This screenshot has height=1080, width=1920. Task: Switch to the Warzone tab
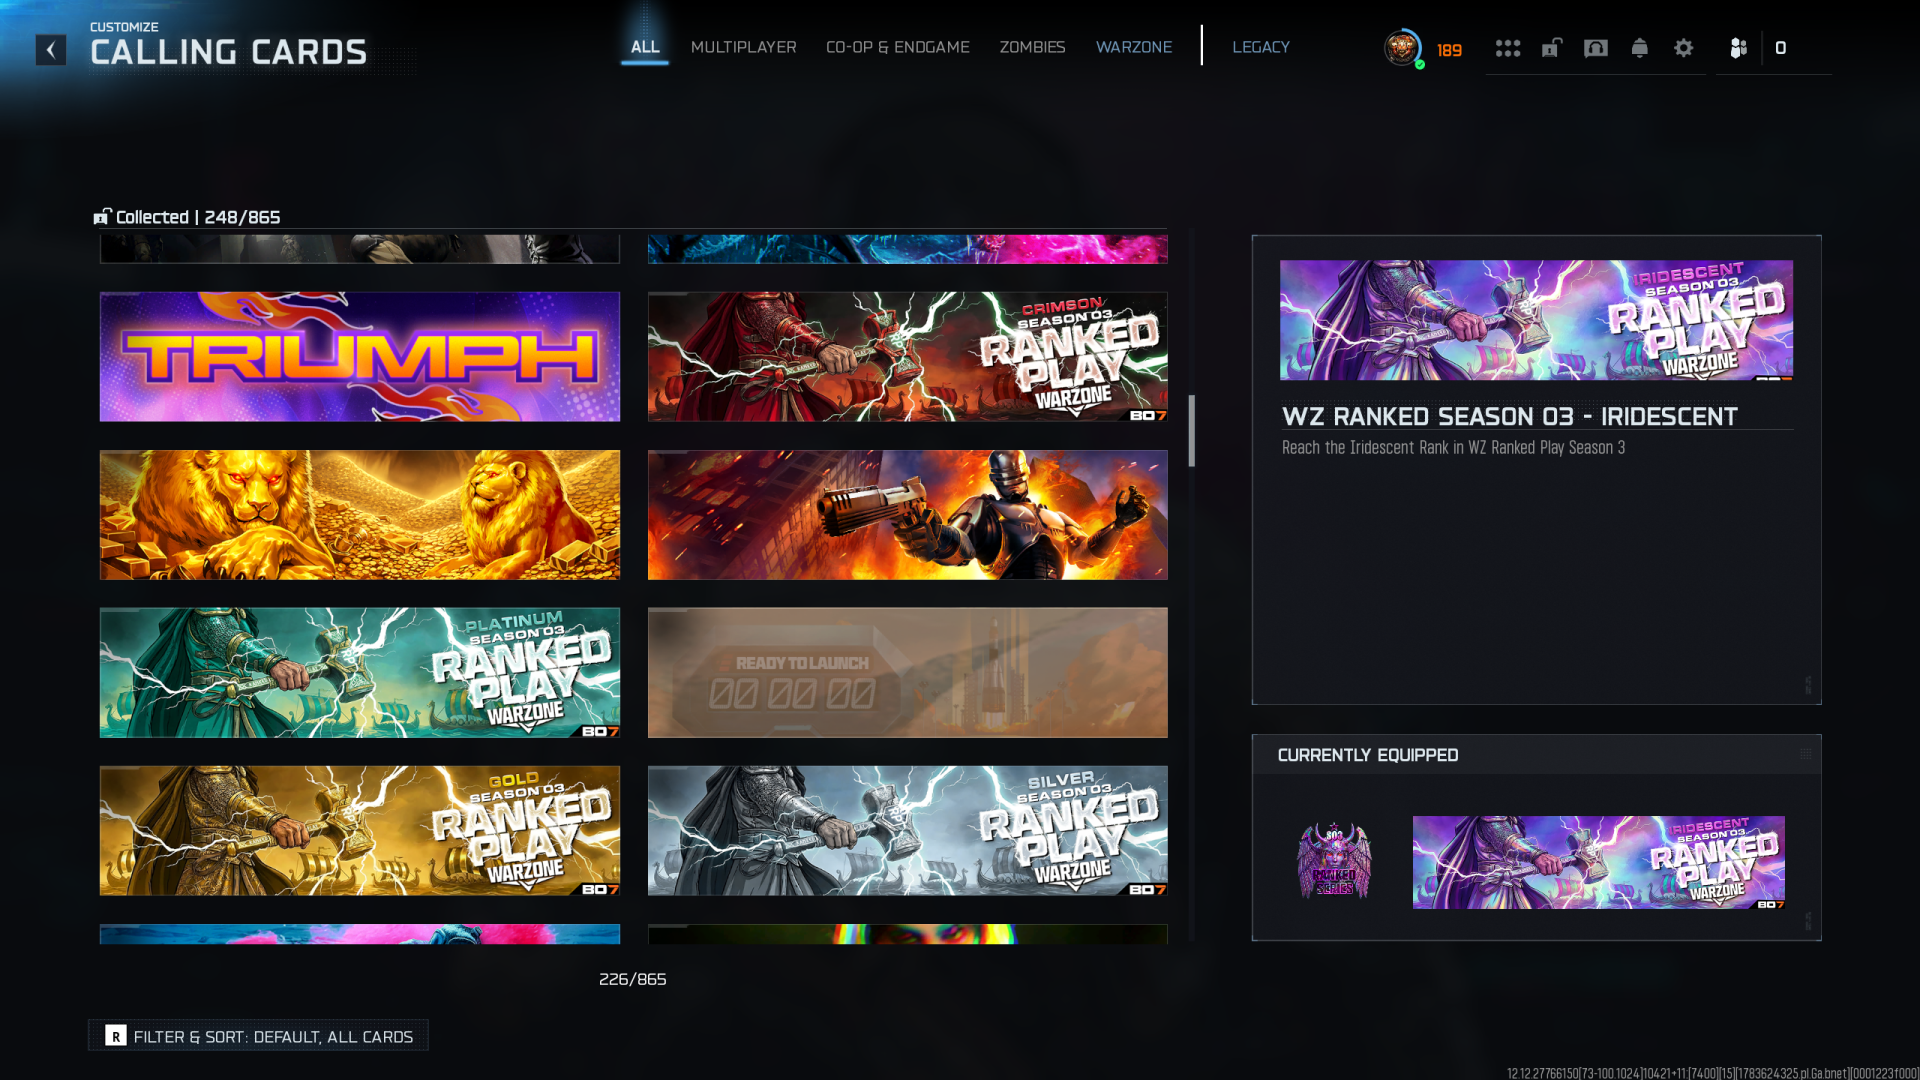tap(1133, 47)
